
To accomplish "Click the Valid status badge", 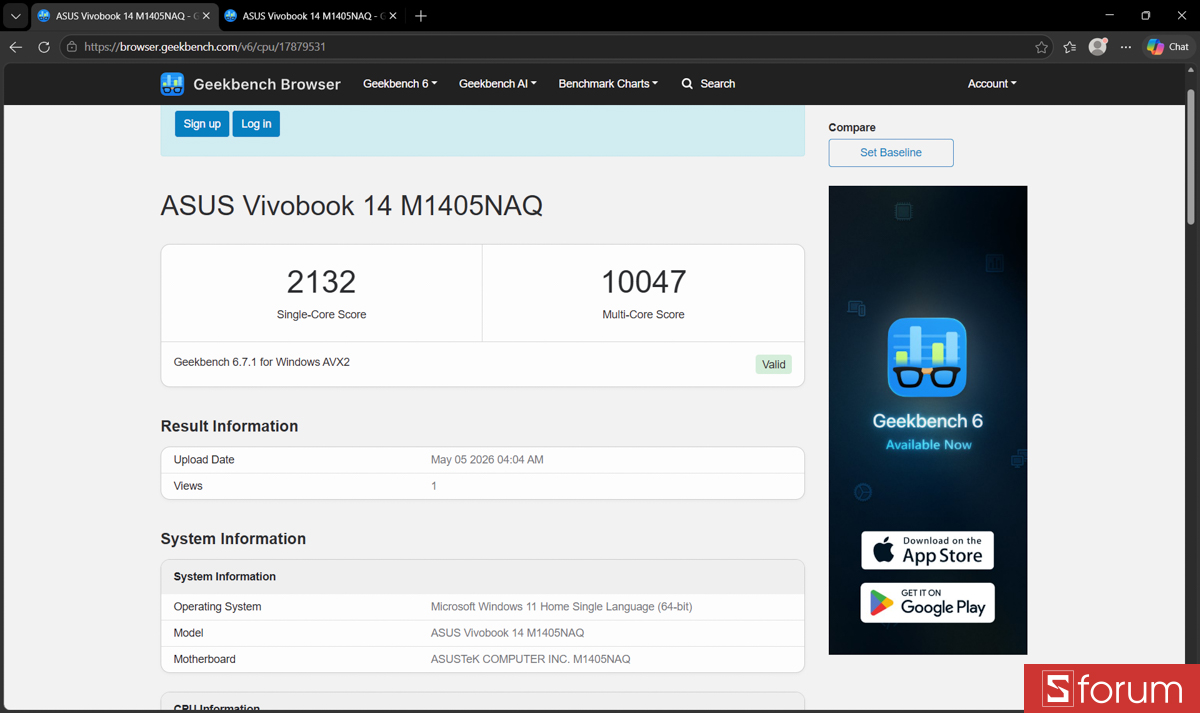I will [x=774, y=364].
